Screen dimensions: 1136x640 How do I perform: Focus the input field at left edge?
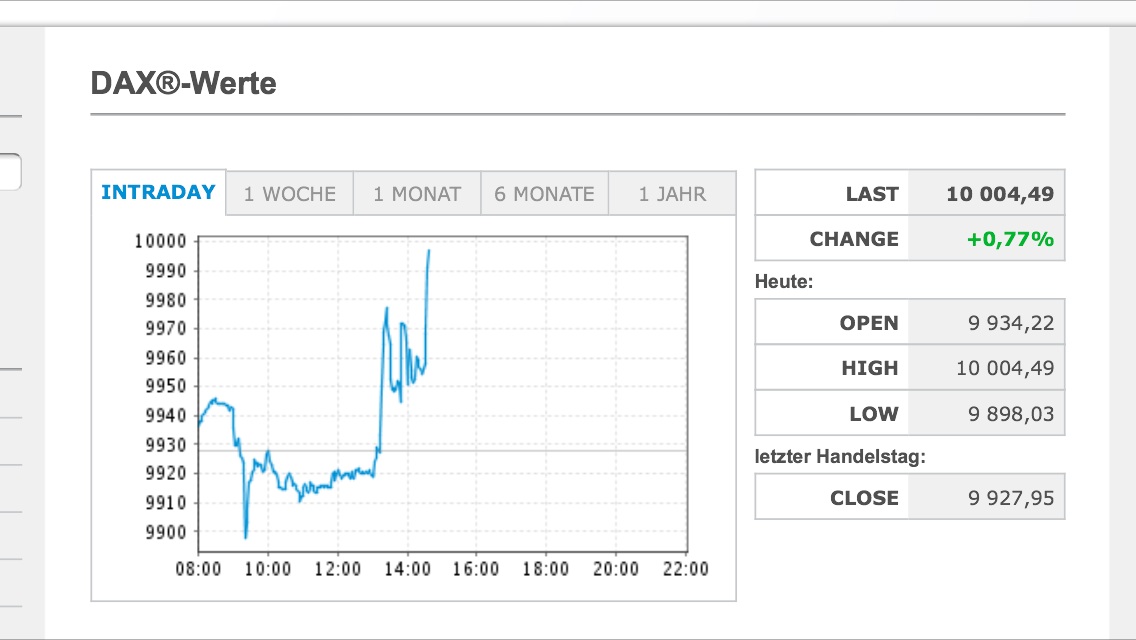coord(9,172)
